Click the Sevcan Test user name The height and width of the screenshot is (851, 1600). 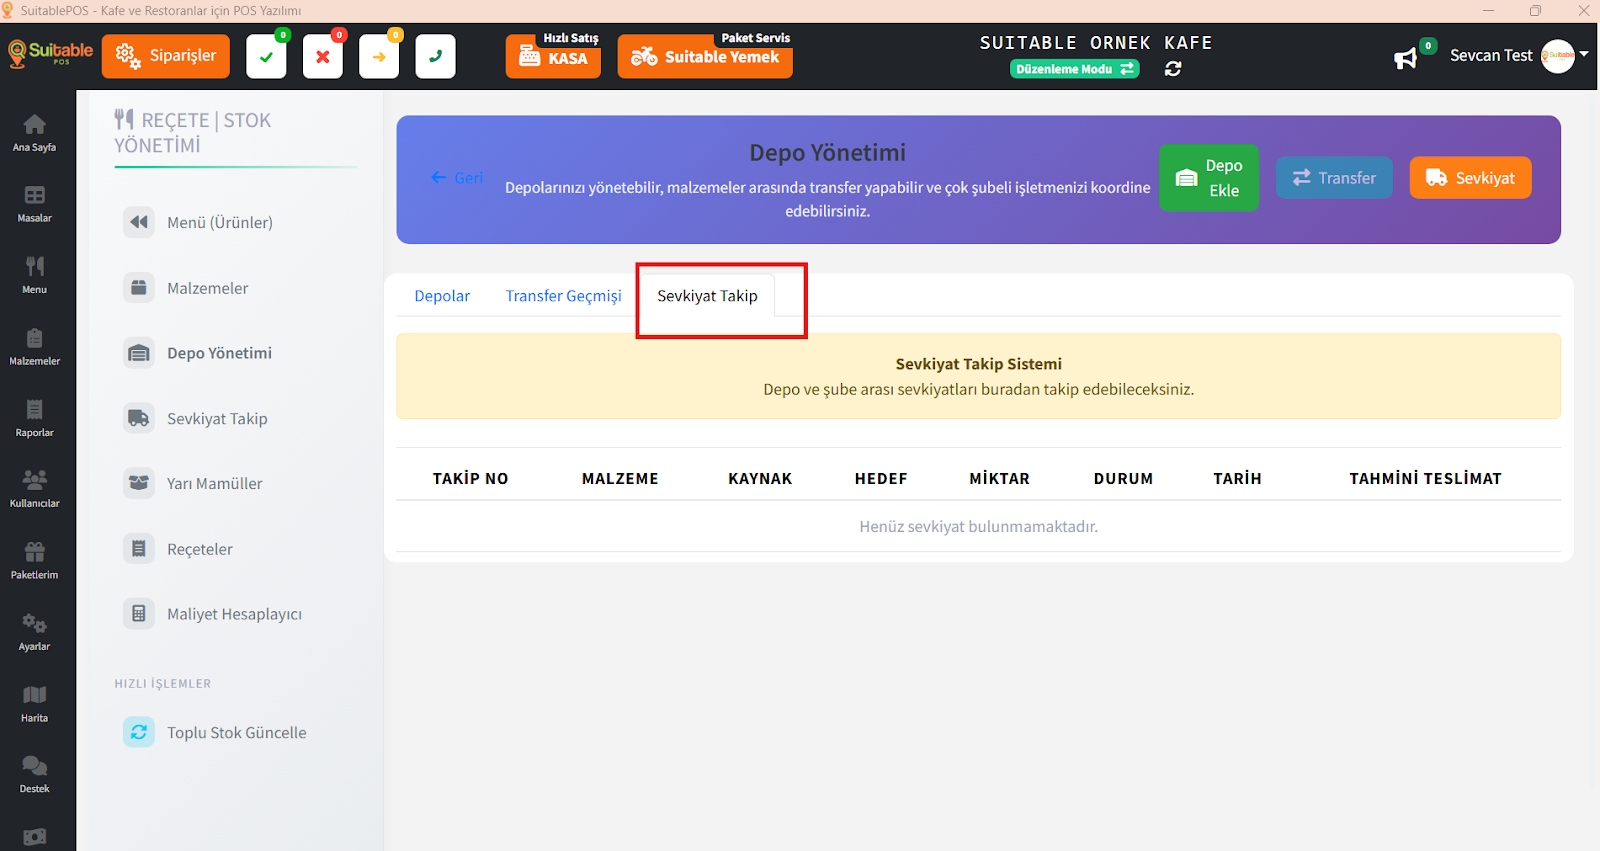point(1490,56)
